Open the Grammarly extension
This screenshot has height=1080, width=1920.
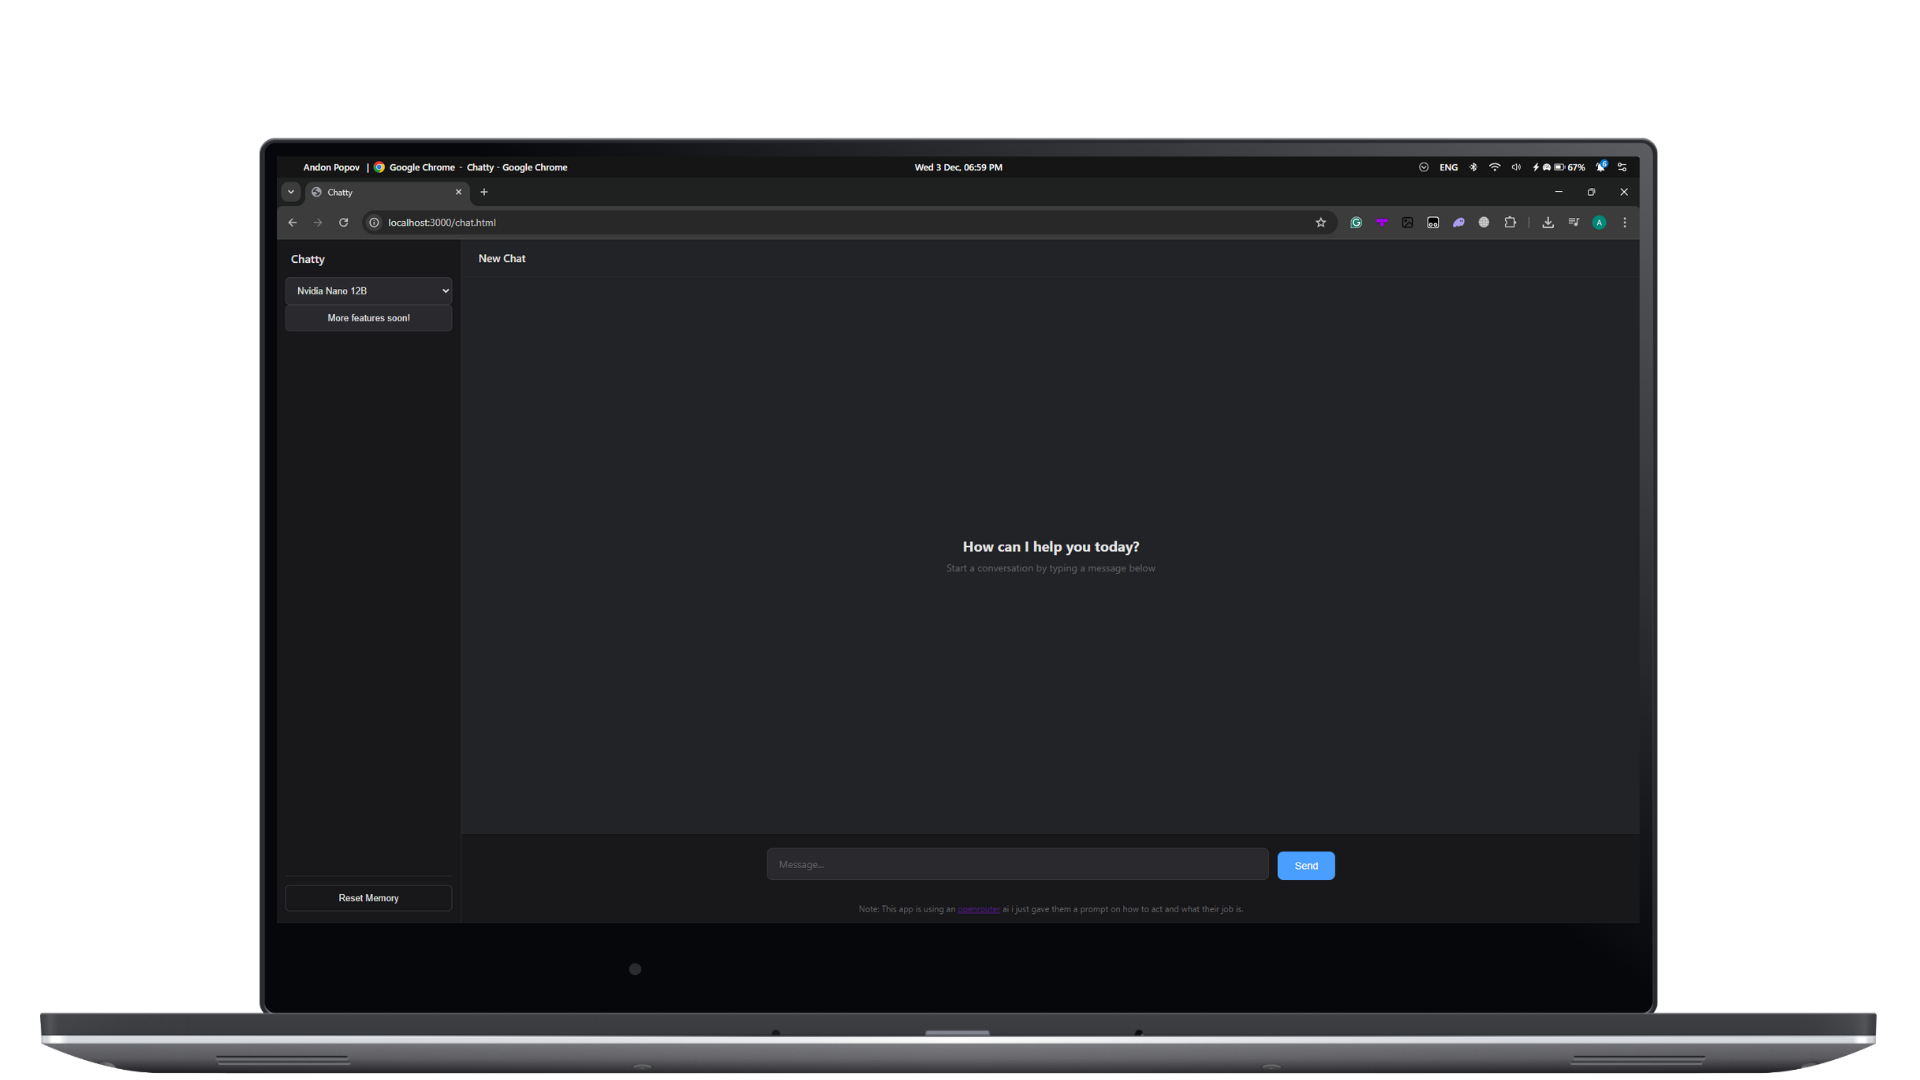[1356, 222]
